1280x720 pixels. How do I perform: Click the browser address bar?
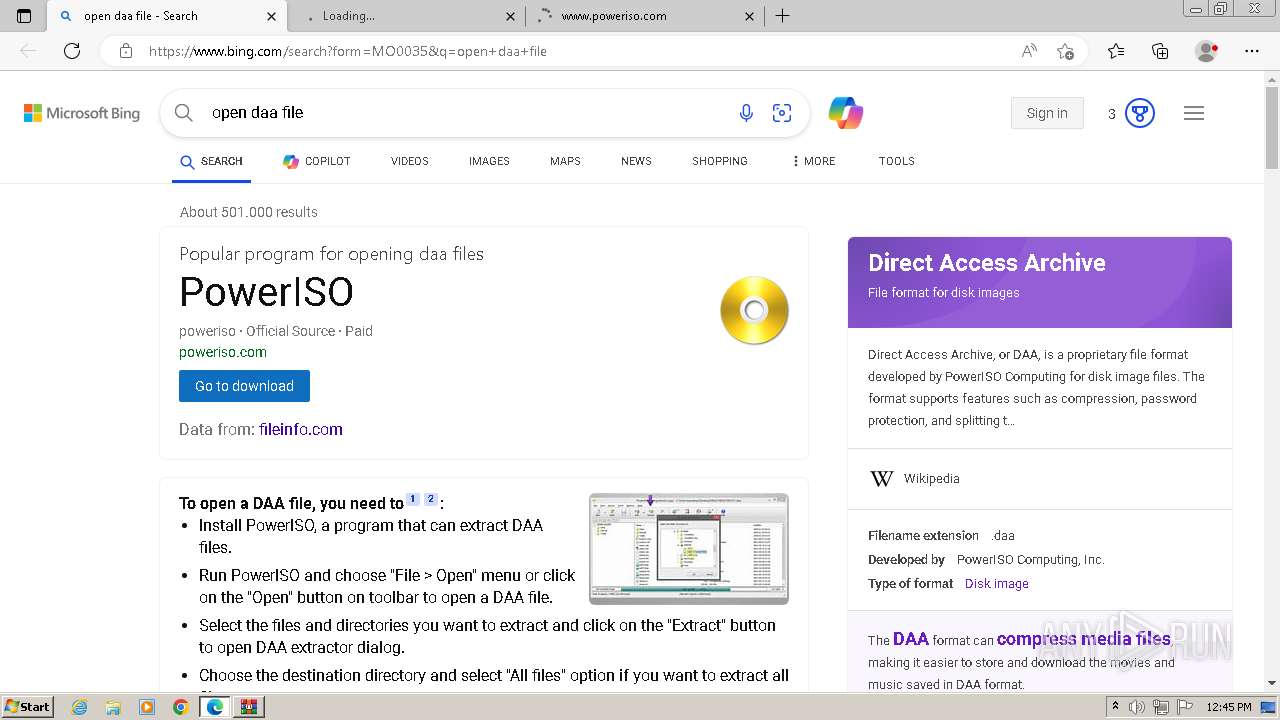(580, 51)
